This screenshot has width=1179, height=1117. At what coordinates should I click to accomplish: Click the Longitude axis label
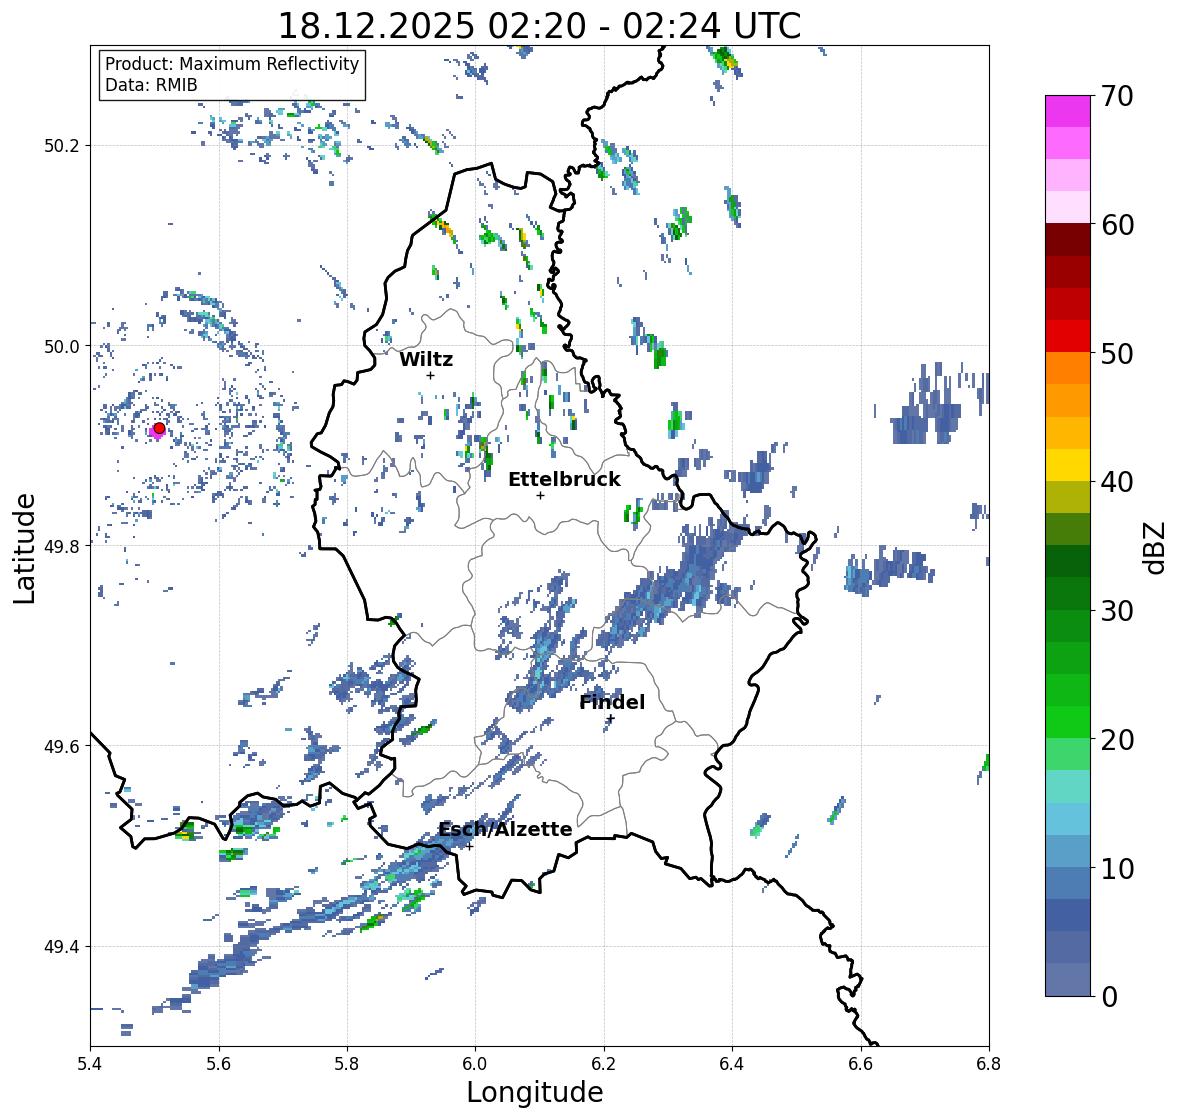tap(535, 1092)
